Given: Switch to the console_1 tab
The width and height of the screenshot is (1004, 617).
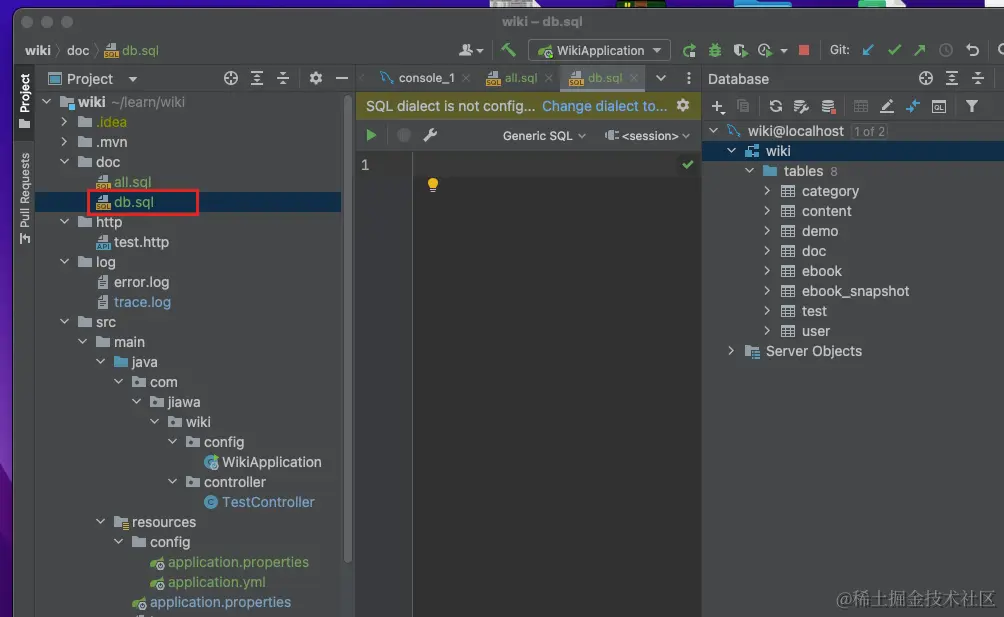Looking at the screenshot, I should coord(425,78).
